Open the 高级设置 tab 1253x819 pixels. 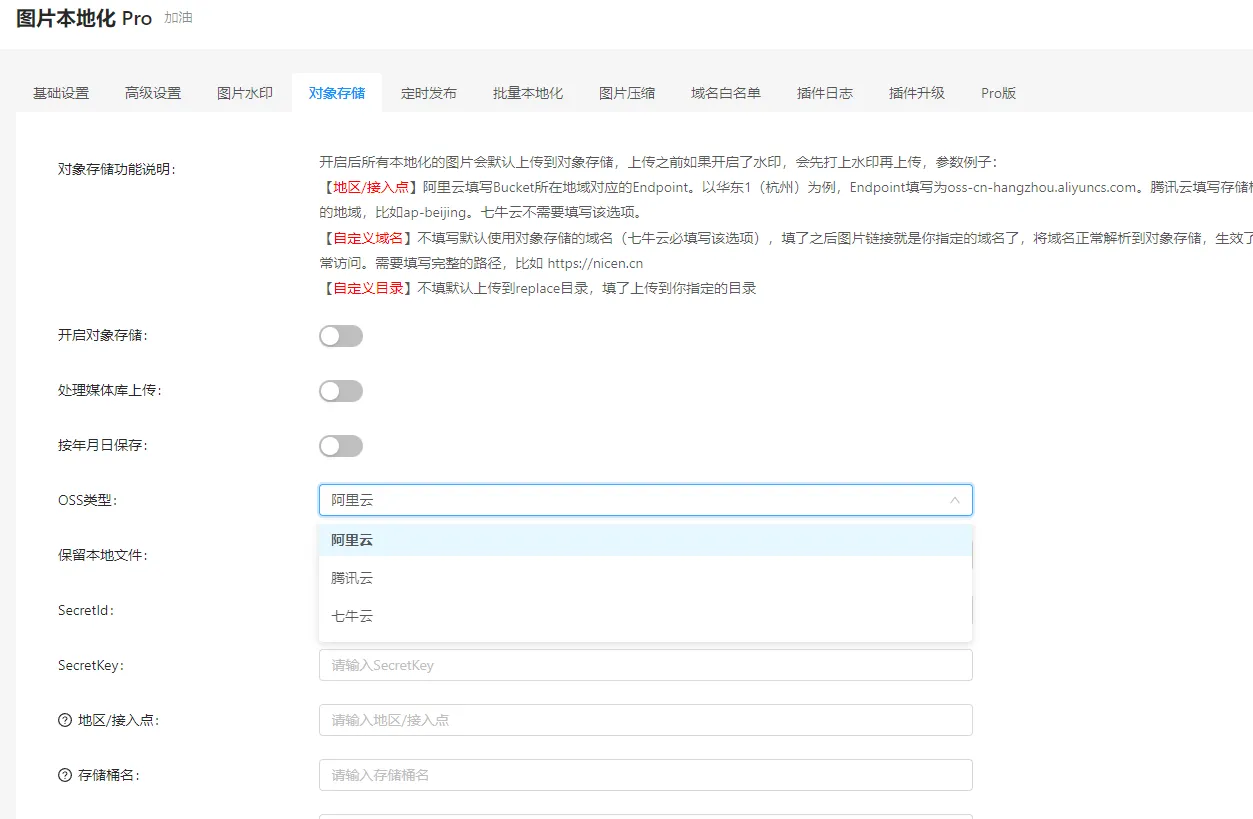[x=153, y=93]
